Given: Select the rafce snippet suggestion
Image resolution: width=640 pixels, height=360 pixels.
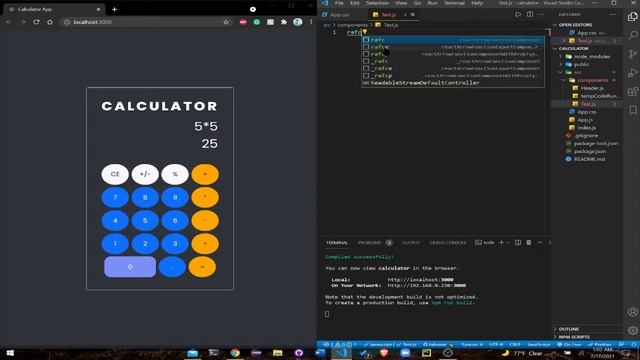Looking at the screenshot, I should pos(453,47).
